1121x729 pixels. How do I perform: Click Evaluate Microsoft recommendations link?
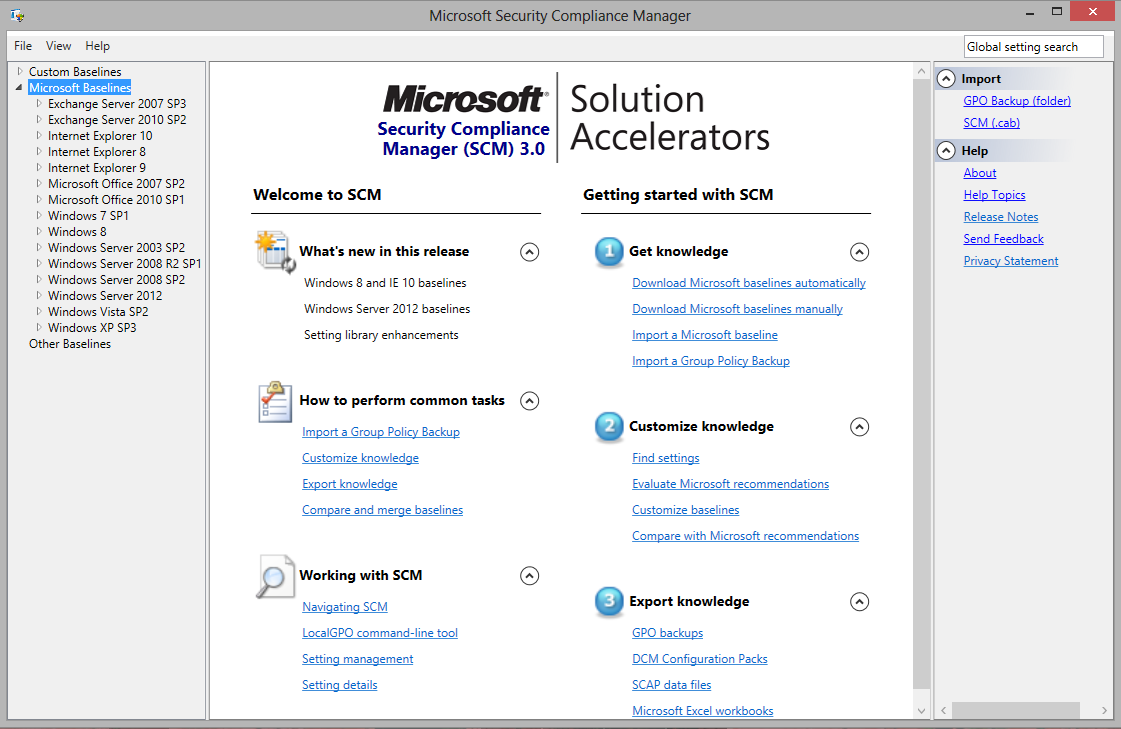click(730, 484)
